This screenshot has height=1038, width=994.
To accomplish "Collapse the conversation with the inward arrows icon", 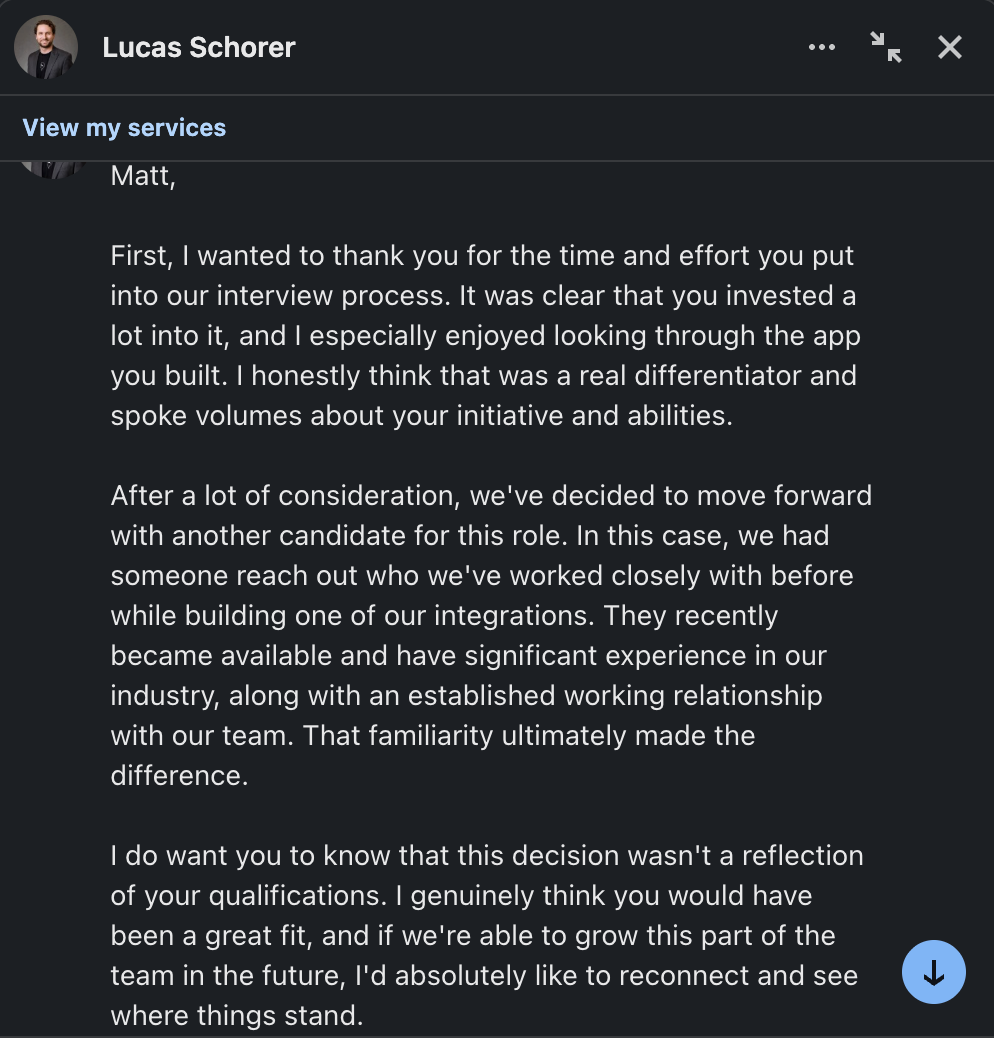I will (x=885, y=47).
